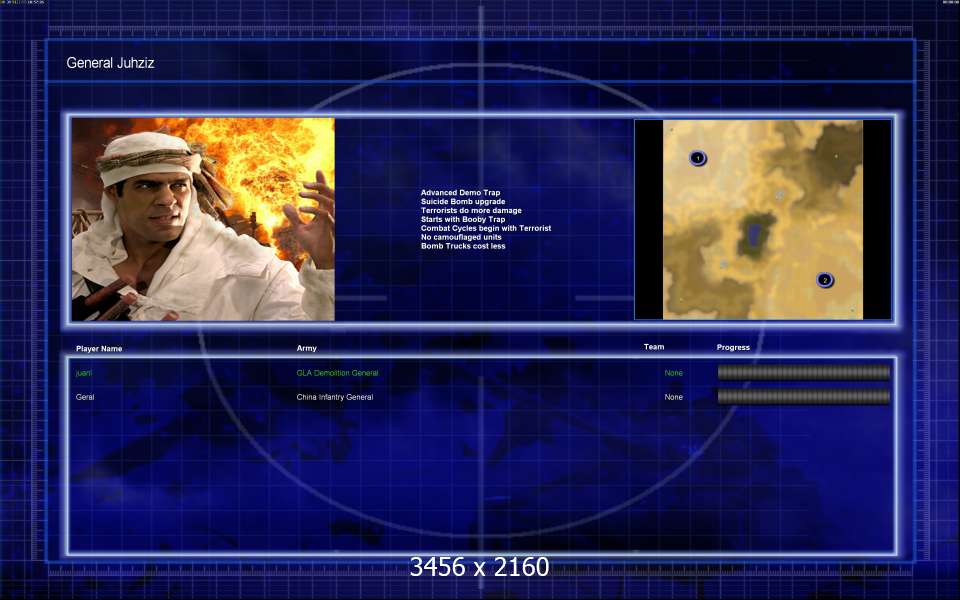Select the Geral player name entry
The width and height of the screenshot is (960, 600).
click(85, 397)
